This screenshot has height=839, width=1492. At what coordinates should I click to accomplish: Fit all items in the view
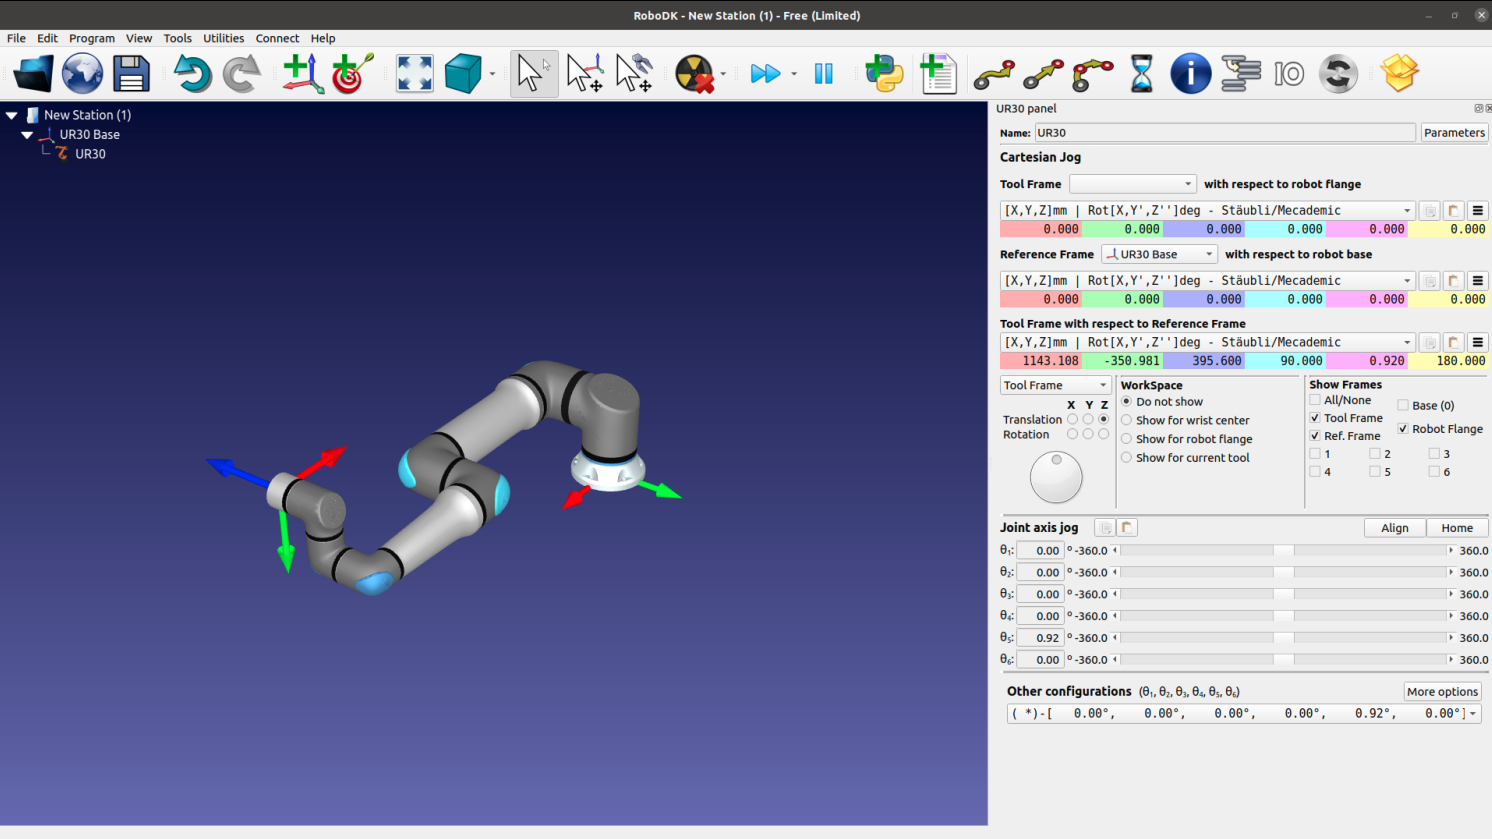click(414, 74)
